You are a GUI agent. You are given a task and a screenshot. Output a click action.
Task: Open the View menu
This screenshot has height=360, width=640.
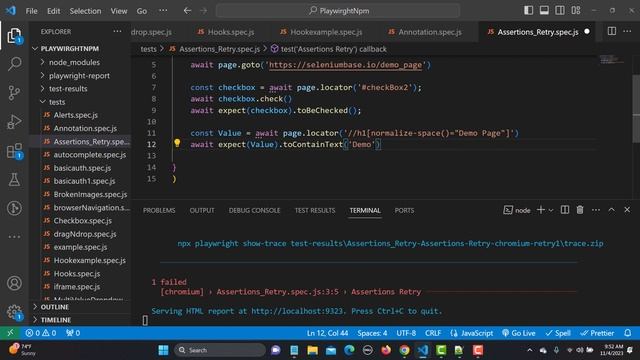pos(119,11)
